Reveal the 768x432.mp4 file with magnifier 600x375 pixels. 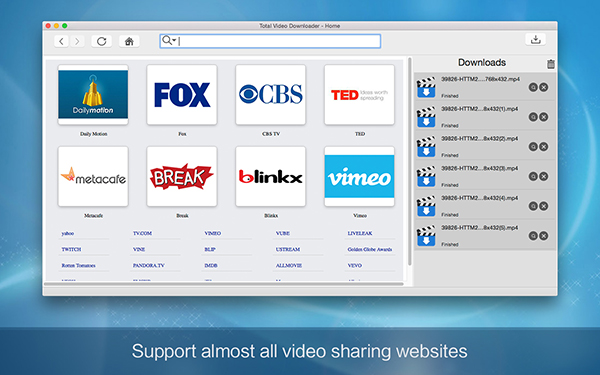[533, 87]
